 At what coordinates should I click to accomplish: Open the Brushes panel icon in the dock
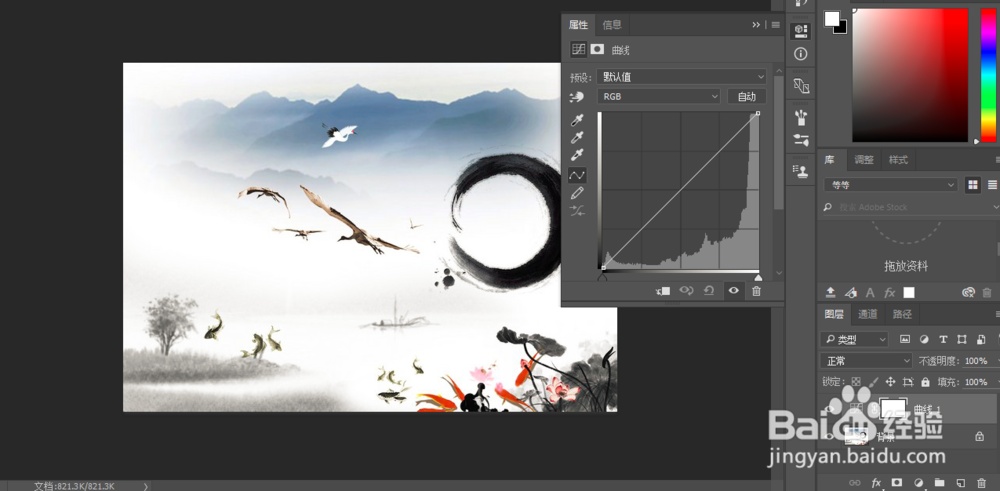[800, 117]
